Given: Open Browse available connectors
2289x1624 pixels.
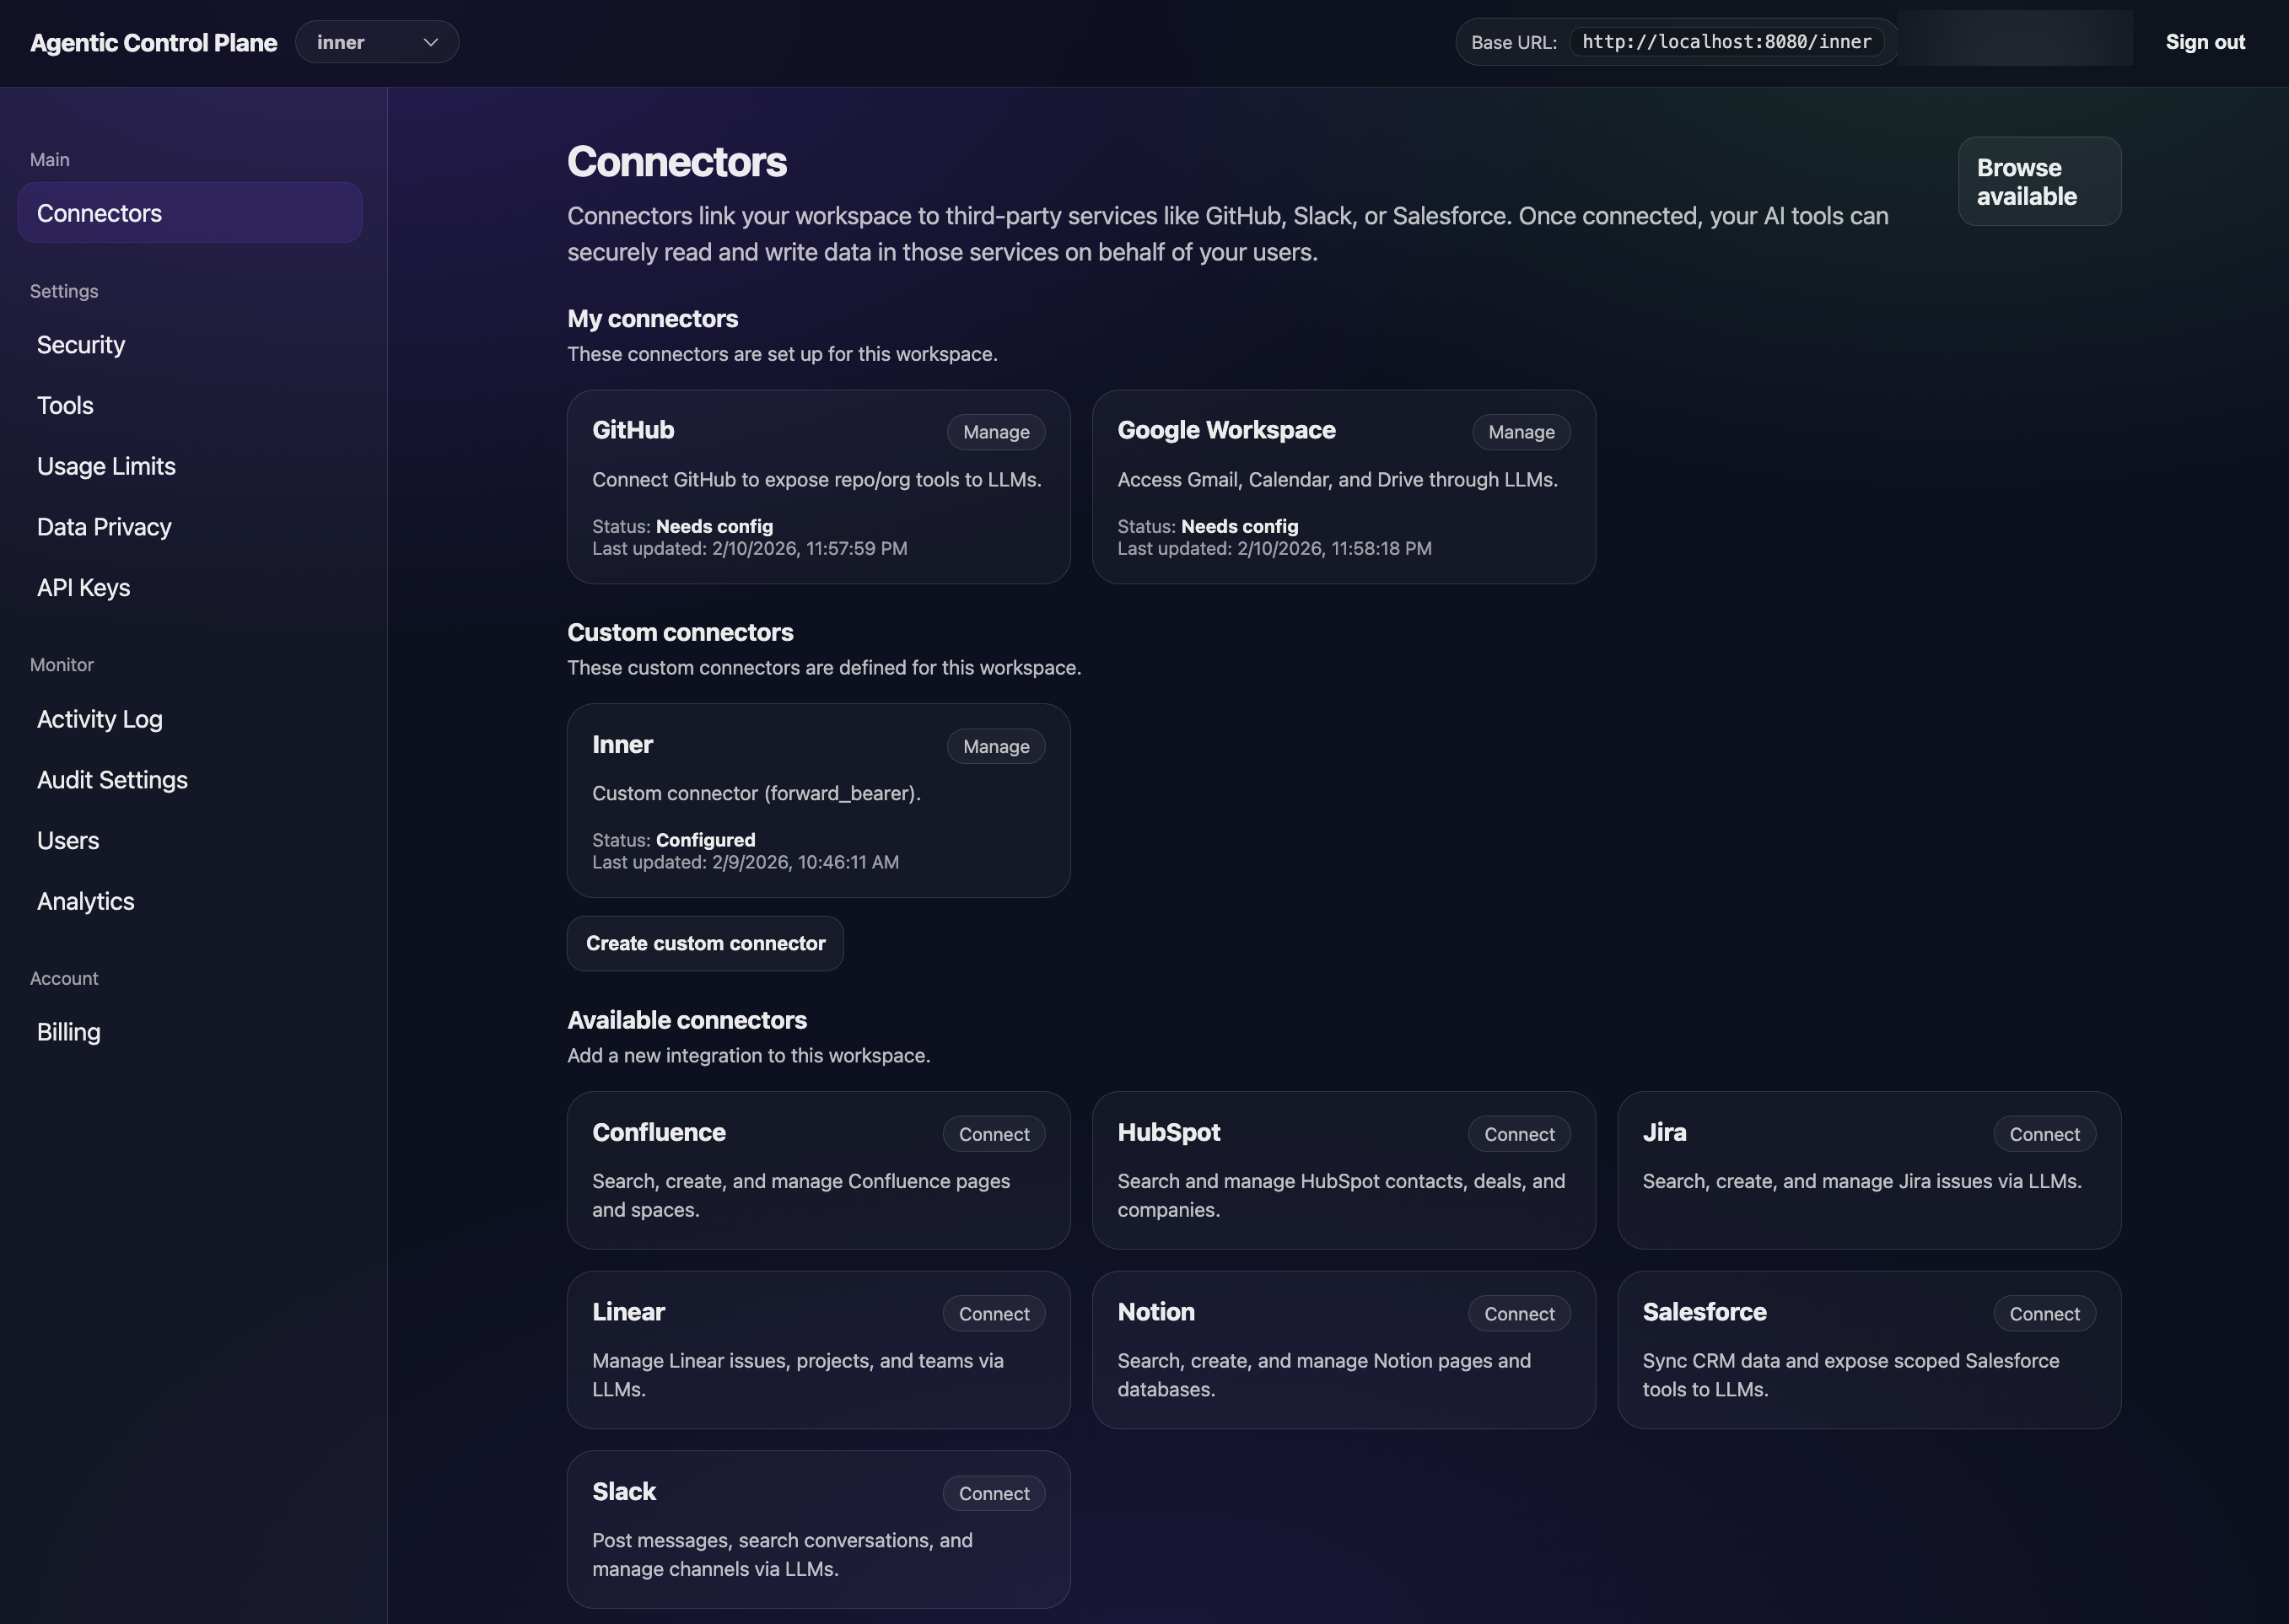Looking at the screenshot, I should click(x=2039, y=181).
